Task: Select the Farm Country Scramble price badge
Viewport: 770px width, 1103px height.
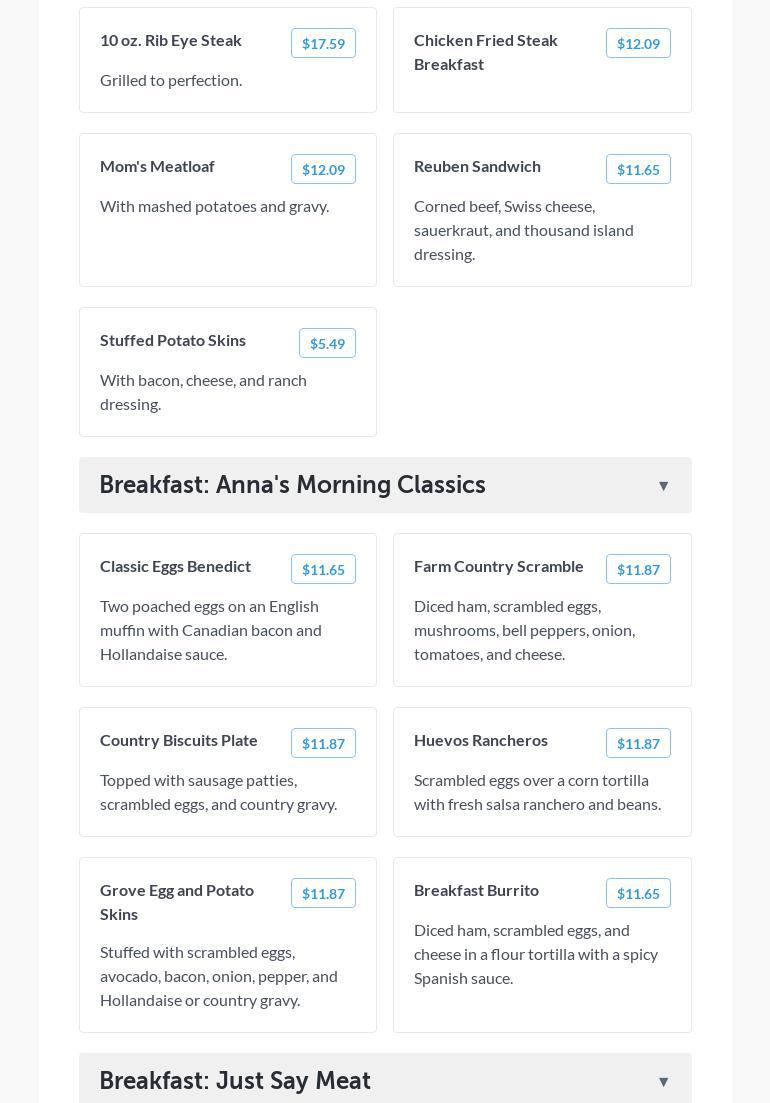Action: pyautogui.click(x=638, y=569)
